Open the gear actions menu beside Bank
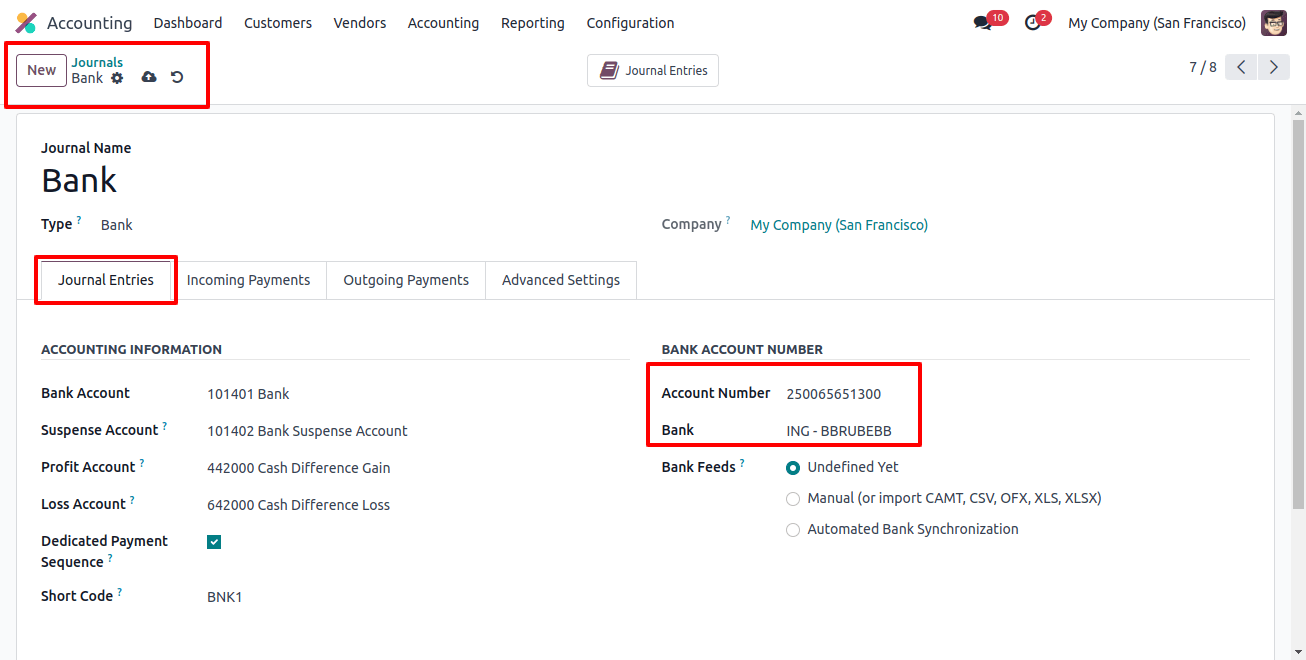This screenshot has width=1306, height=660. click(117, 78)
